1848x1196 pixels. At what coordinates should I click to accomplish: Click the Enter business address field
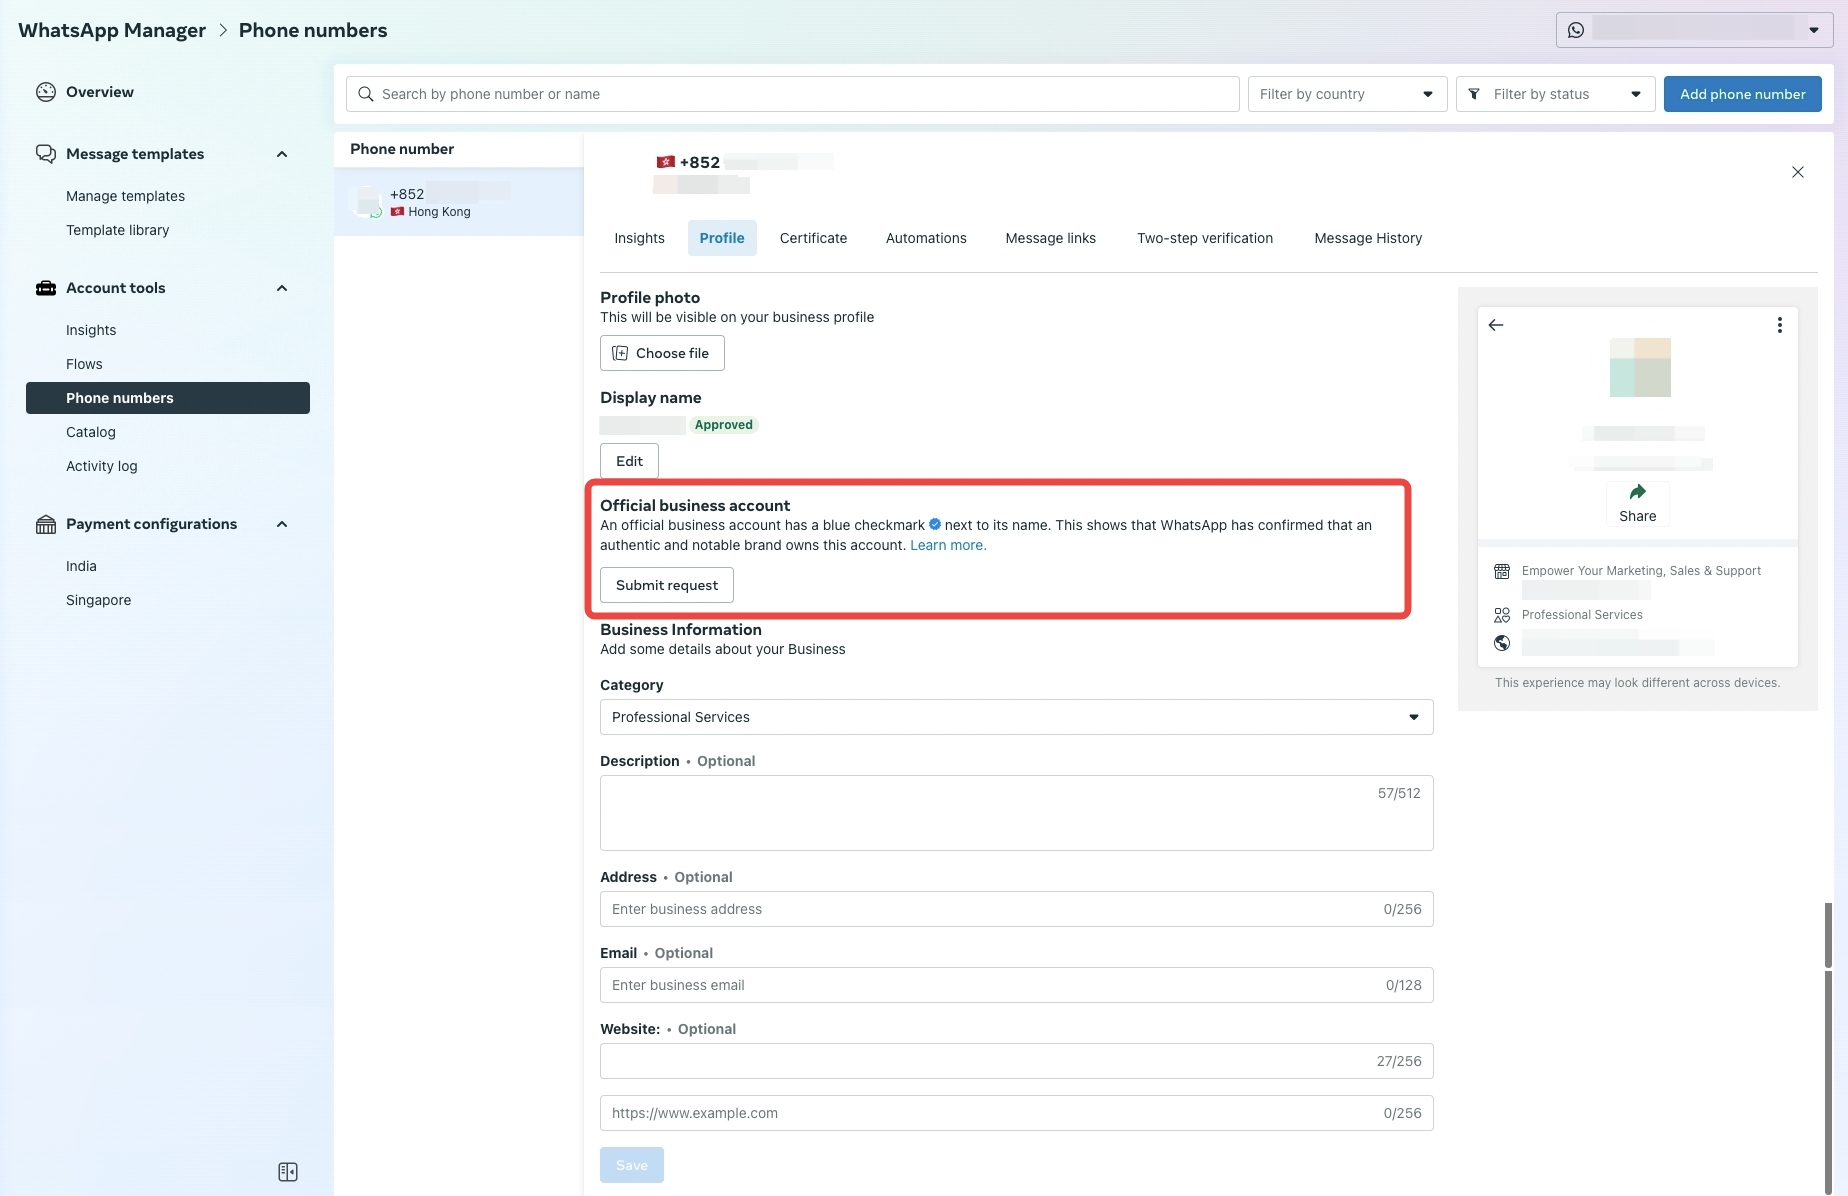click(1016, 909)
